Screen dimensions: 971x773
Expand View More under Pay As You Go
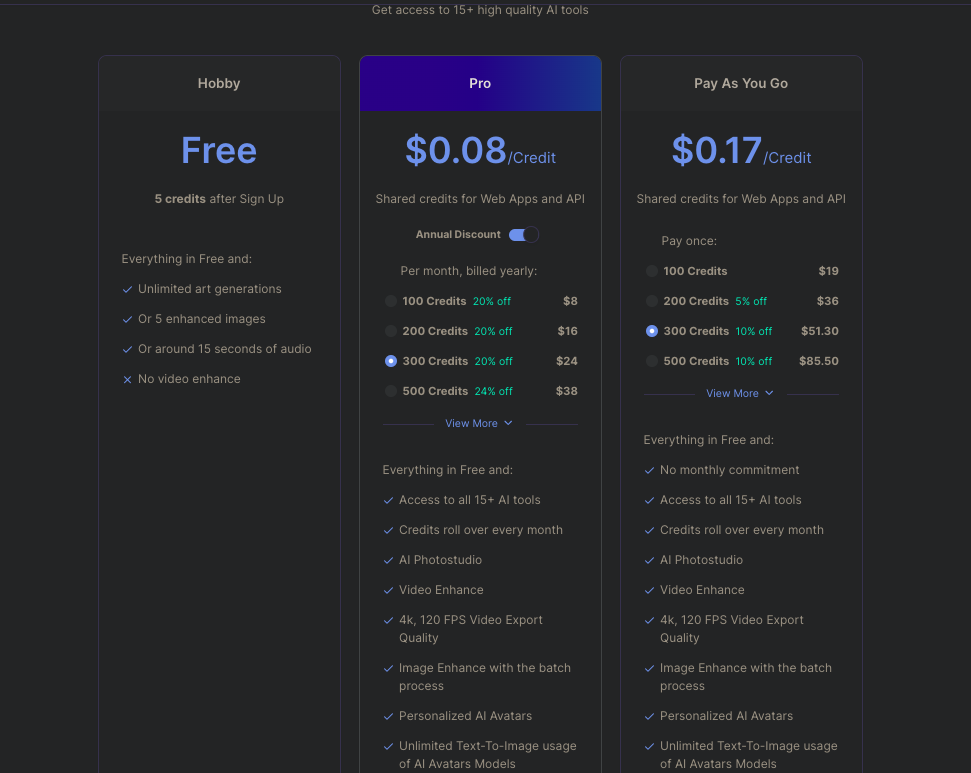(733, 394)
